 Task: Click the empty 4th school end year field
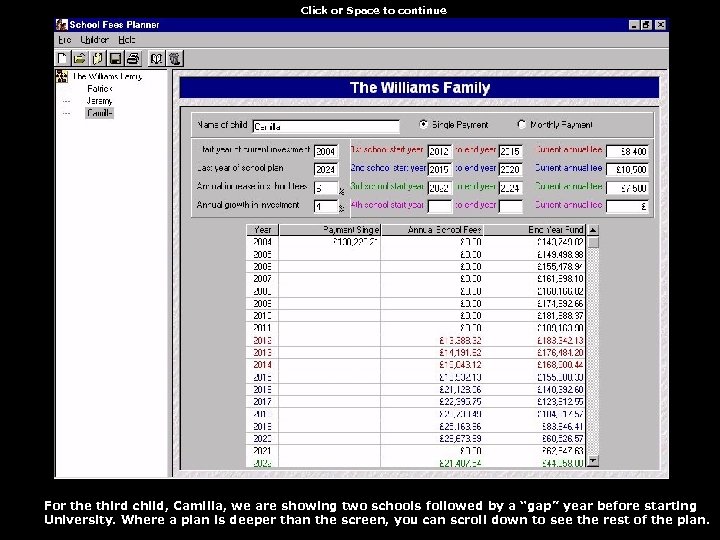point(510,206)
